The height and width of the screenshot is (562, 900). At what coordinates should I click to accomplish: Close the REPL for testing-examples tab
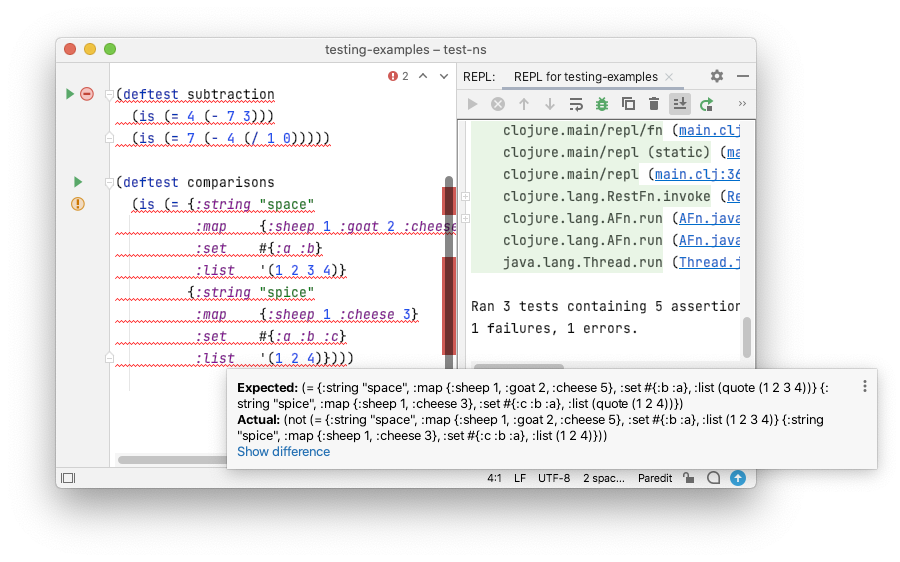point(669,77)
